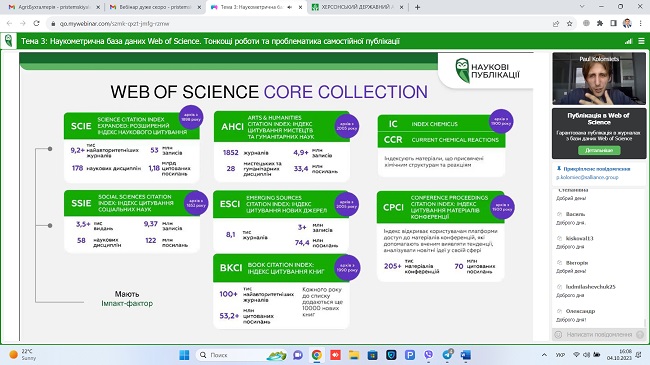Viewport: 650px width, 365px height.
Task: Open File Explorer from the taskbar
Action: click(x=354, y=355)
